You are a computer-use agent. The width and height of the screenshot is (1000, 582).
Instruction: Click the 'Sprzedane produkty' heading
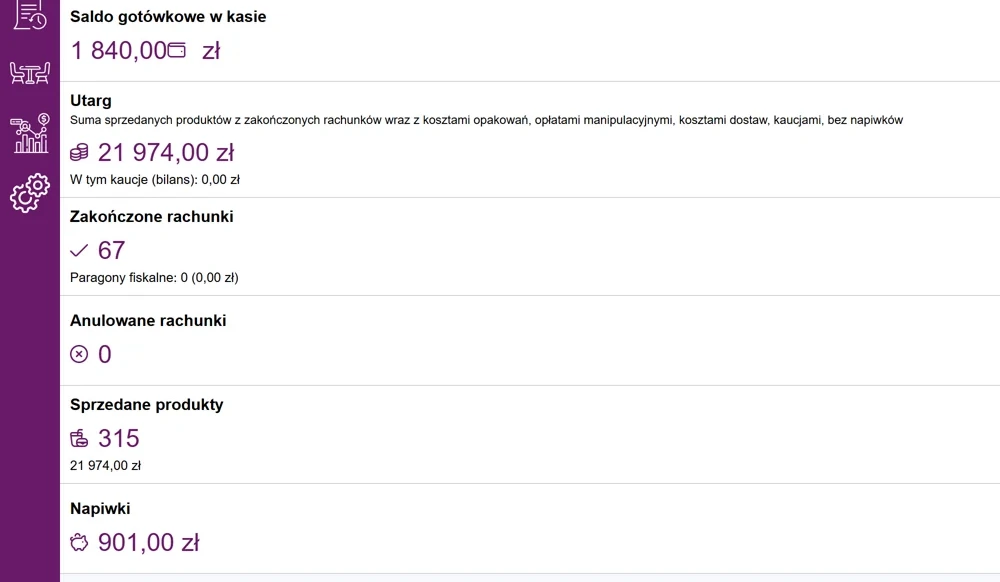147,405
